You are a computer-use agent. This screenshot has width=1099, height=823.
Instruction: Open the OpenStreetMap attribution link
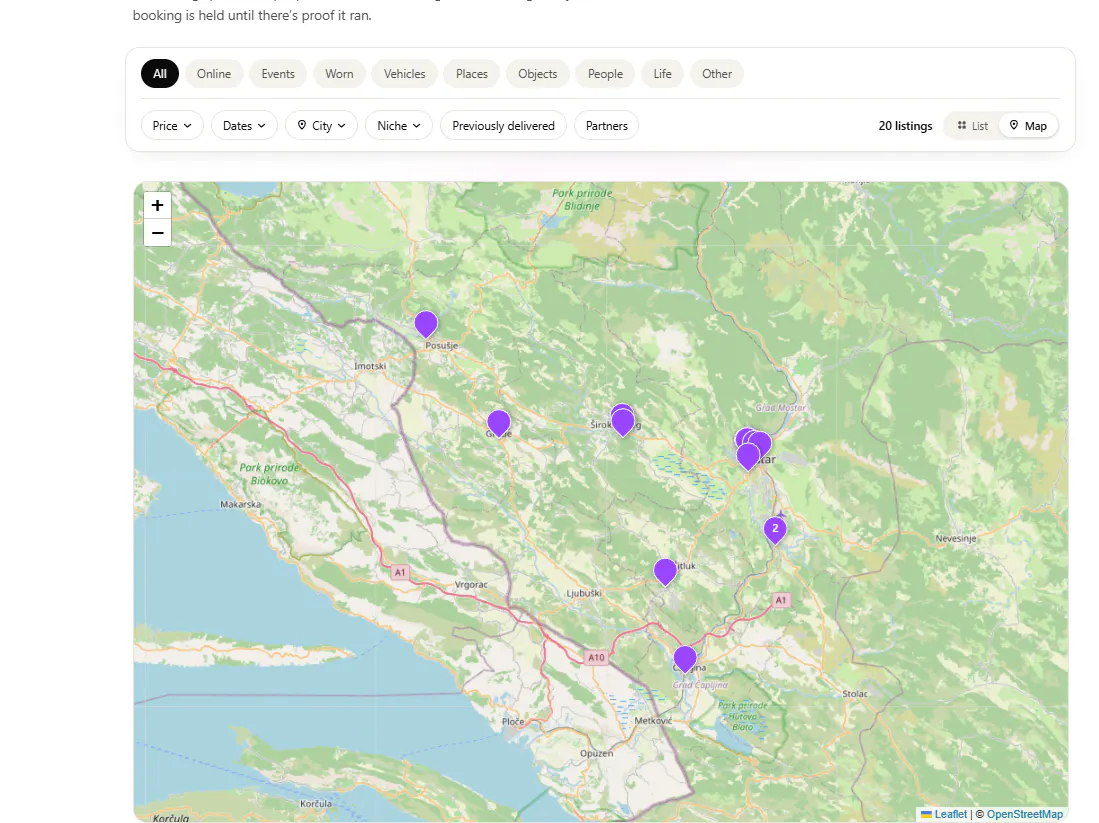click(x=1025, y=814)
